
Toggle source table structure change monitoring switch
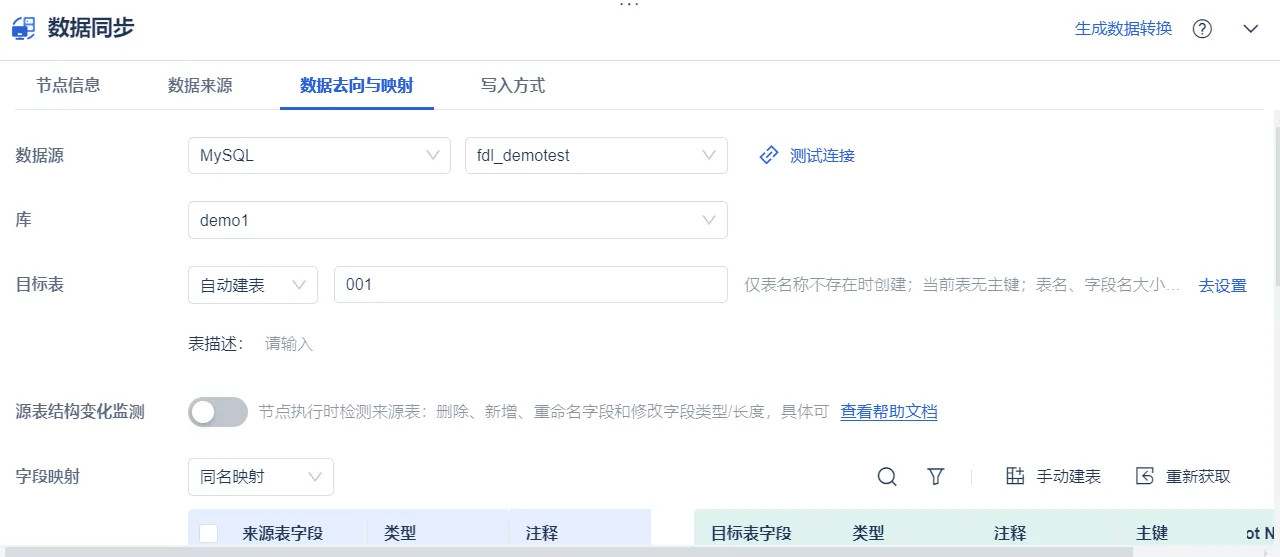pos(218,412)
